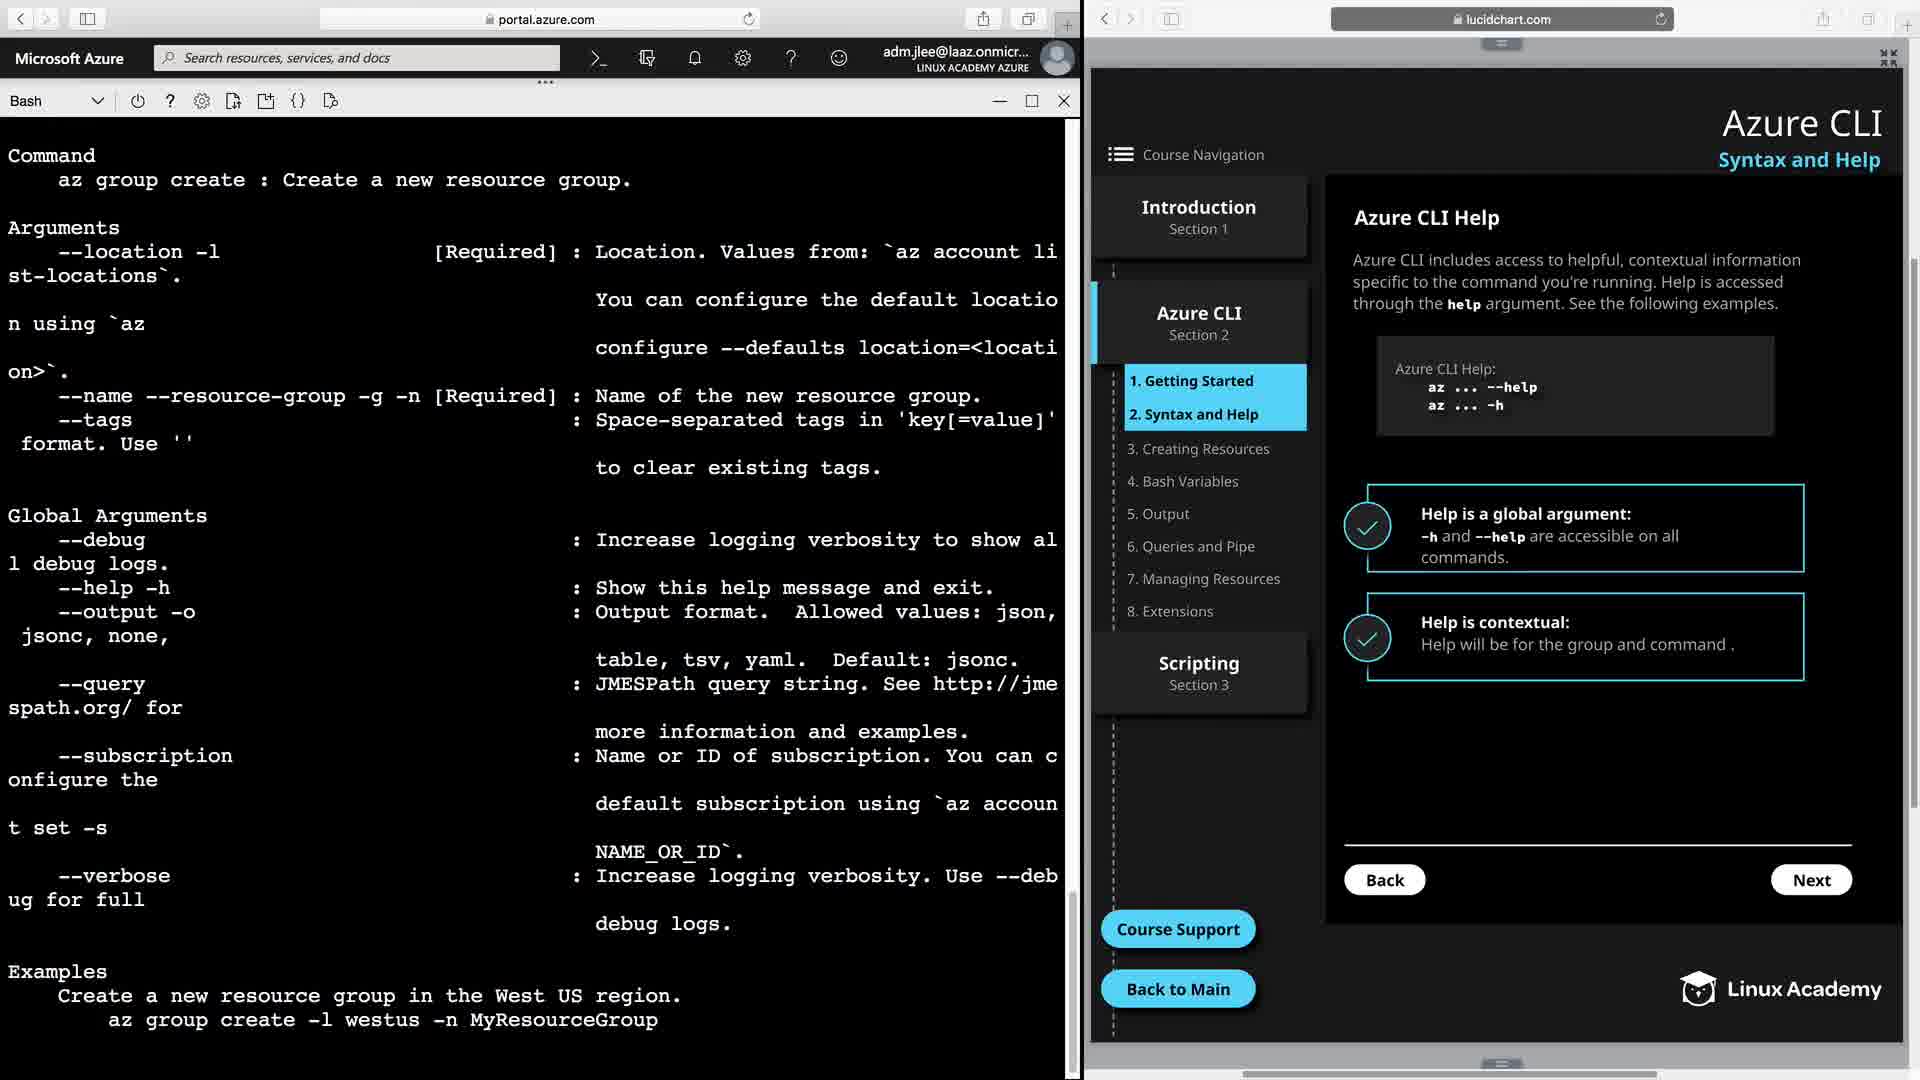Viewport: 1920px width, 1080px height.
Task: Click the feedback smiley icon
Action: pyautogui.click(x=839, y=58)
